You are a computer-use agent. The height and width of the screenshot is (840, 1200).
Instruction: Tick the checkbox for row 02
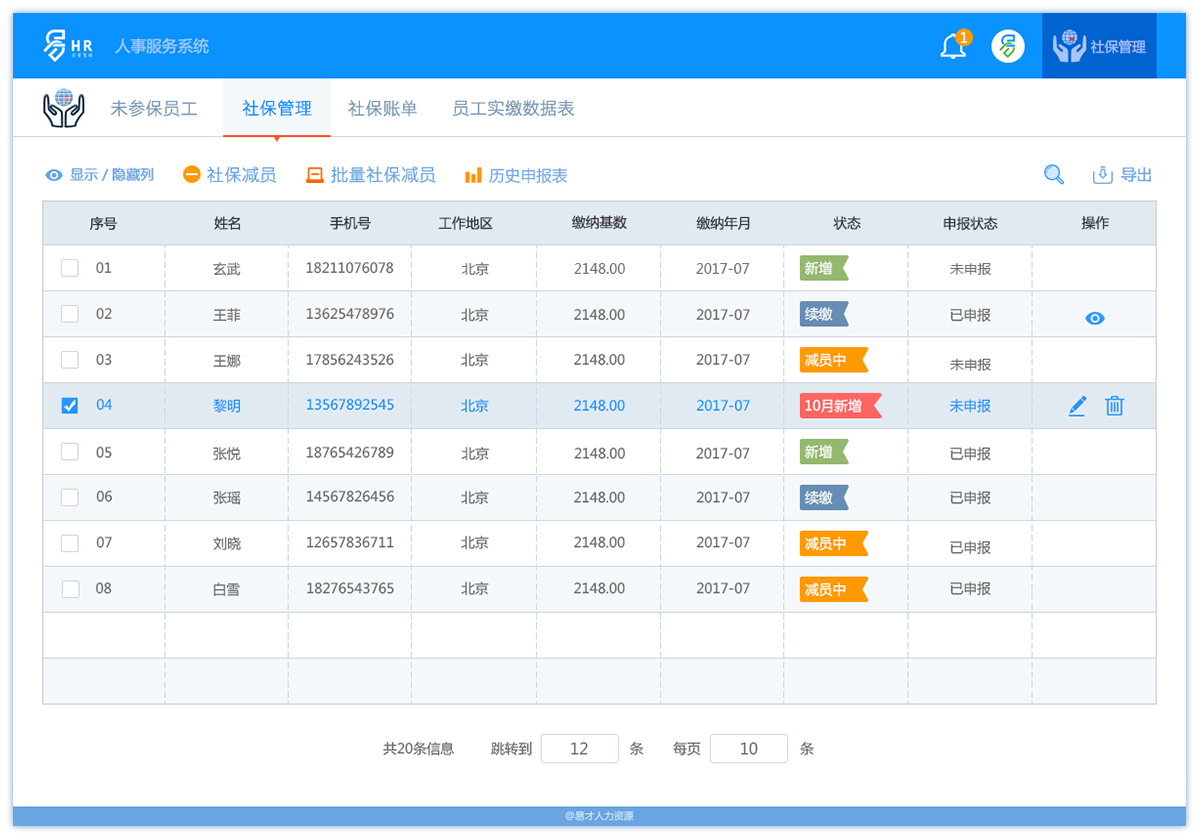[x=70, y=314]
